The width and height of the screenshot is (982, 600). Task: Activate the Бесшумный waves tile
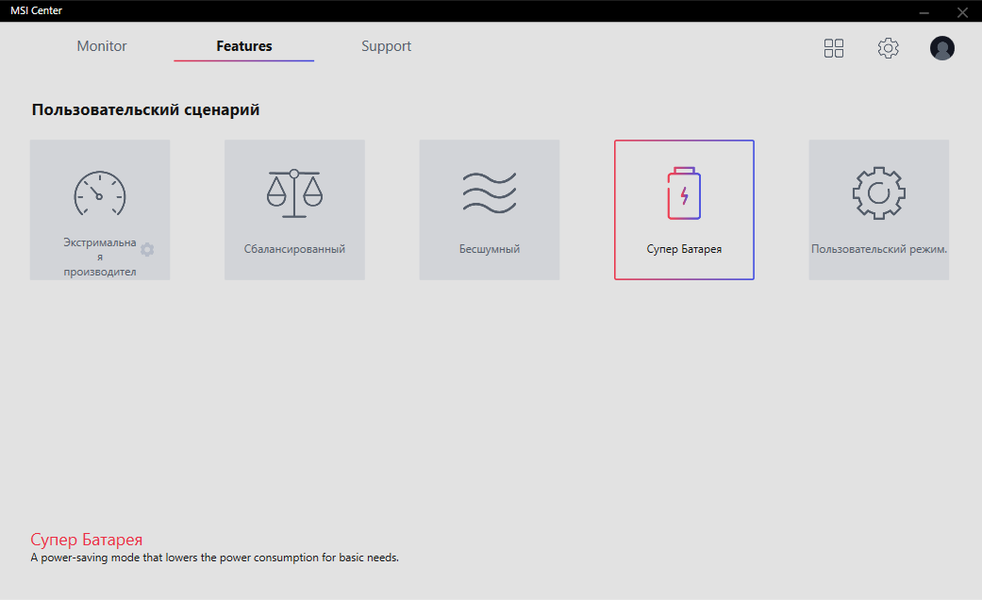[x=489, y=210]
